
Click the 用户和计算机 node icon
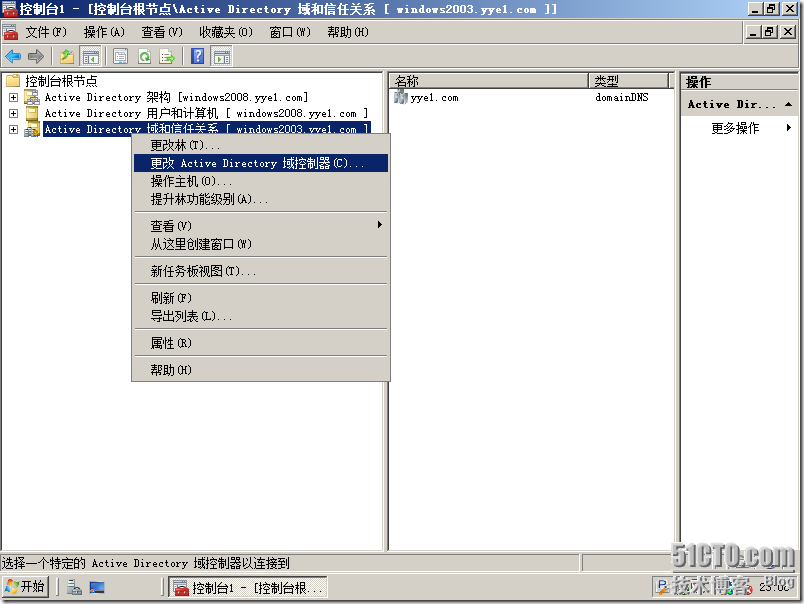pyautogui.click(x=32, y=113)
